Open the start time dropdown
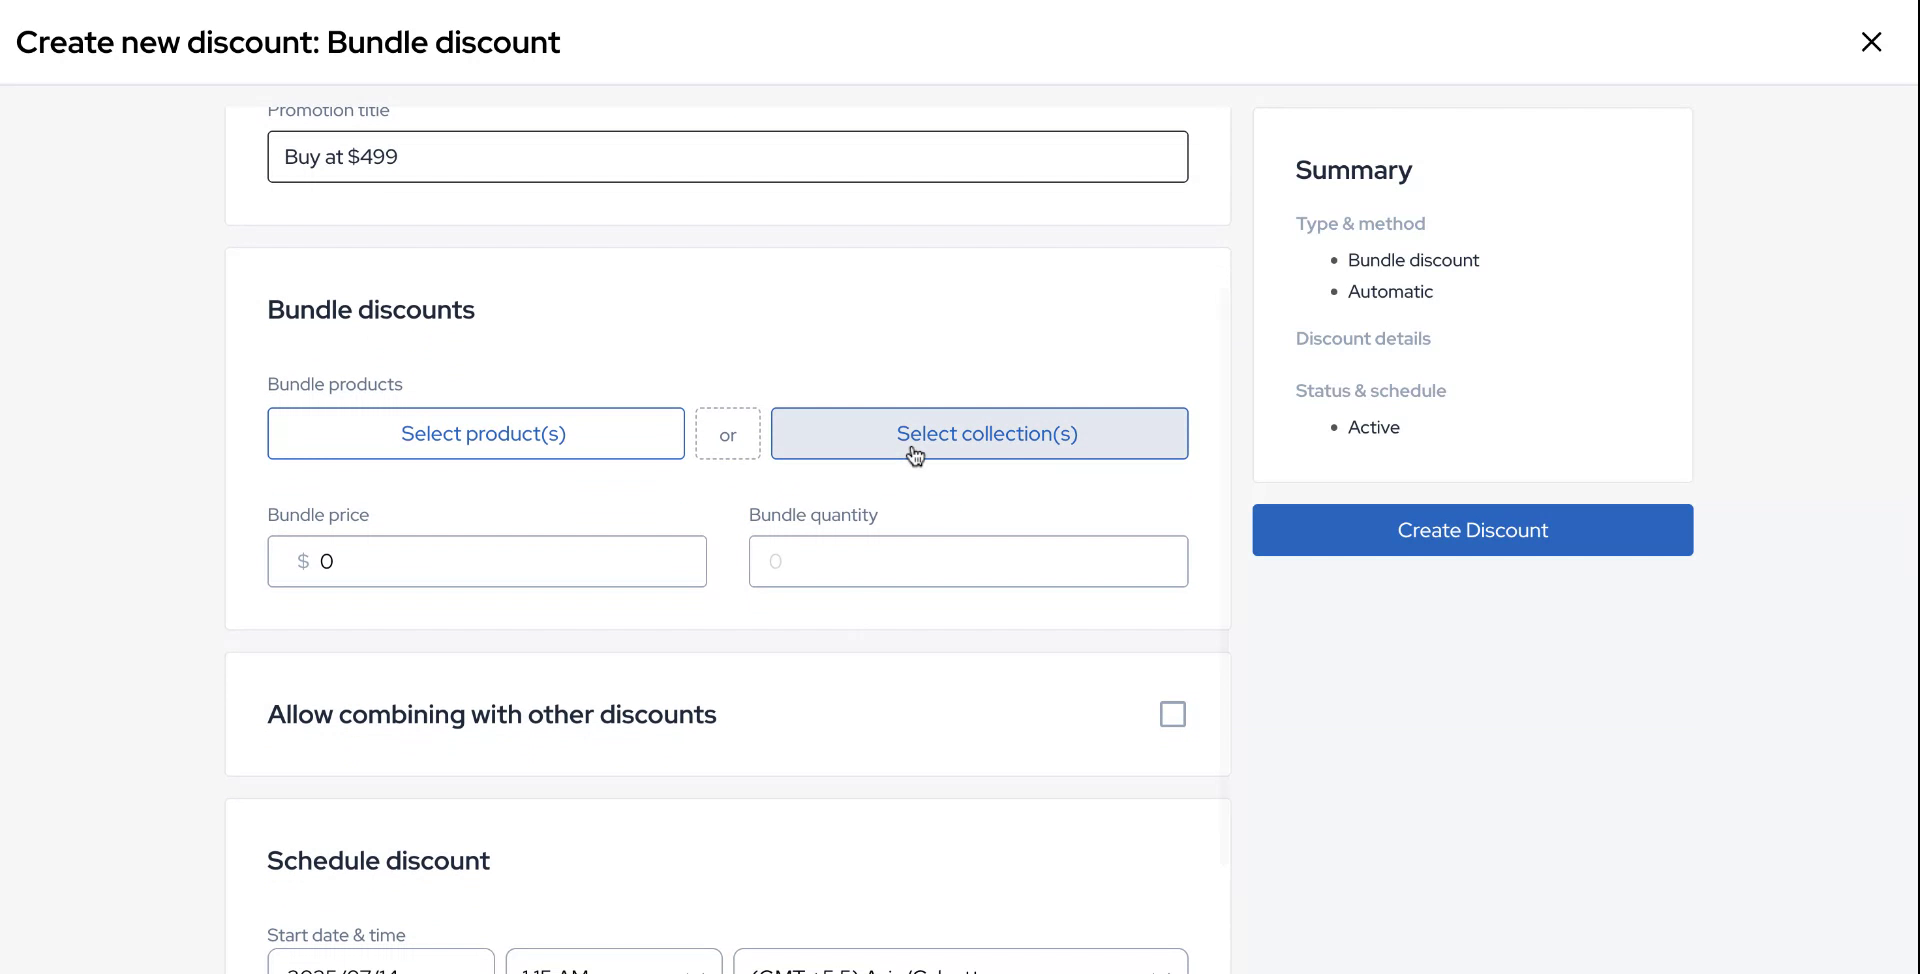The height and width of the screenshot is (974, 1920). point(613,964)
